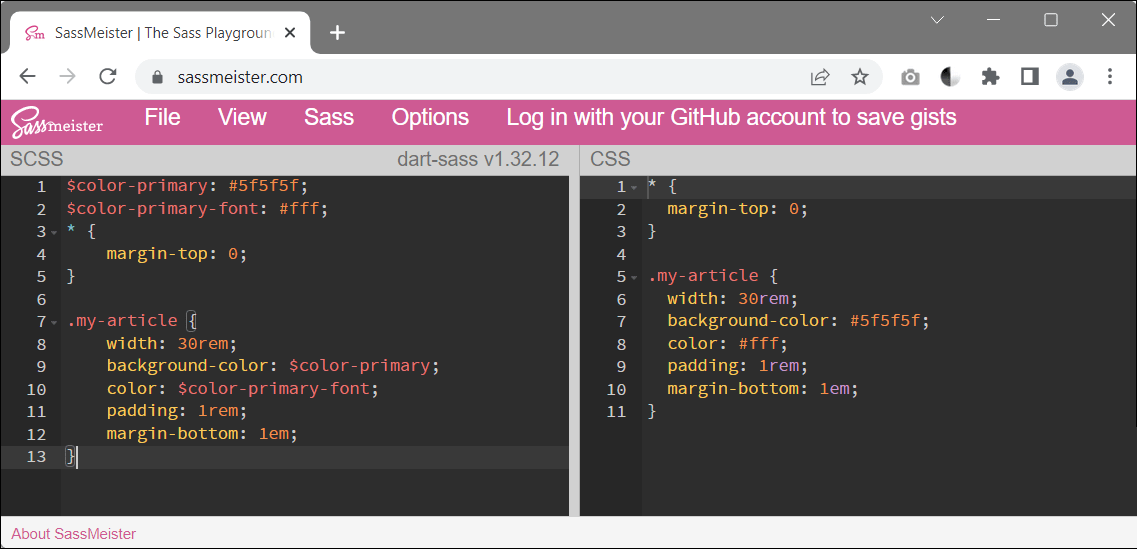Open the Options menu

[430, 117]
